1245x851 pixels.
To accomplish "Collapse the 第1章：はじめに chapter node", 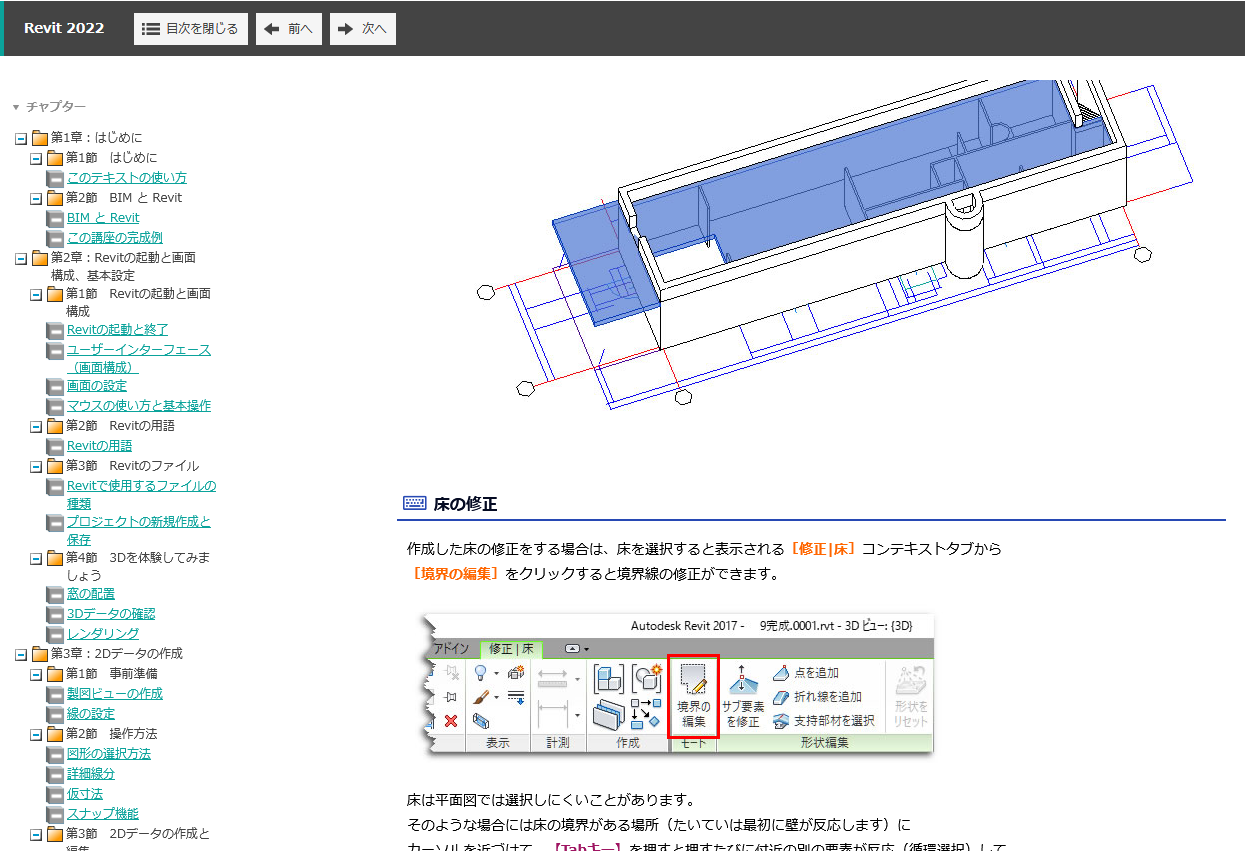I will 21,138.
